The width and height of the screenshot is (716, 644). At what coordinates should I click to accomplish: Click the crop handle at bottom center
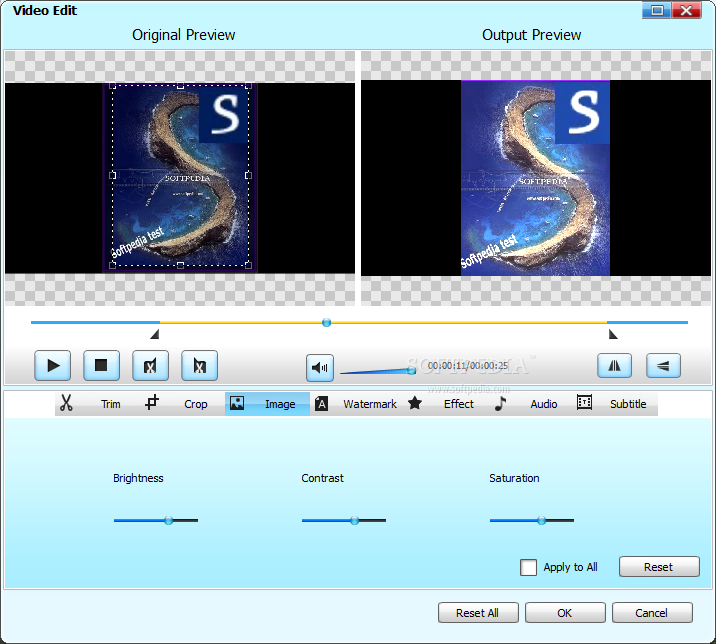180,265
